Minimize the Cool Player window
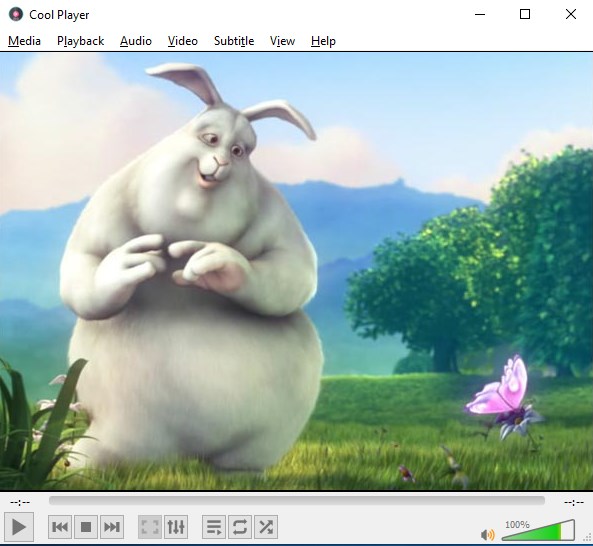The width and height of the screenshot is (593, 546). click(x=480, y=14)
